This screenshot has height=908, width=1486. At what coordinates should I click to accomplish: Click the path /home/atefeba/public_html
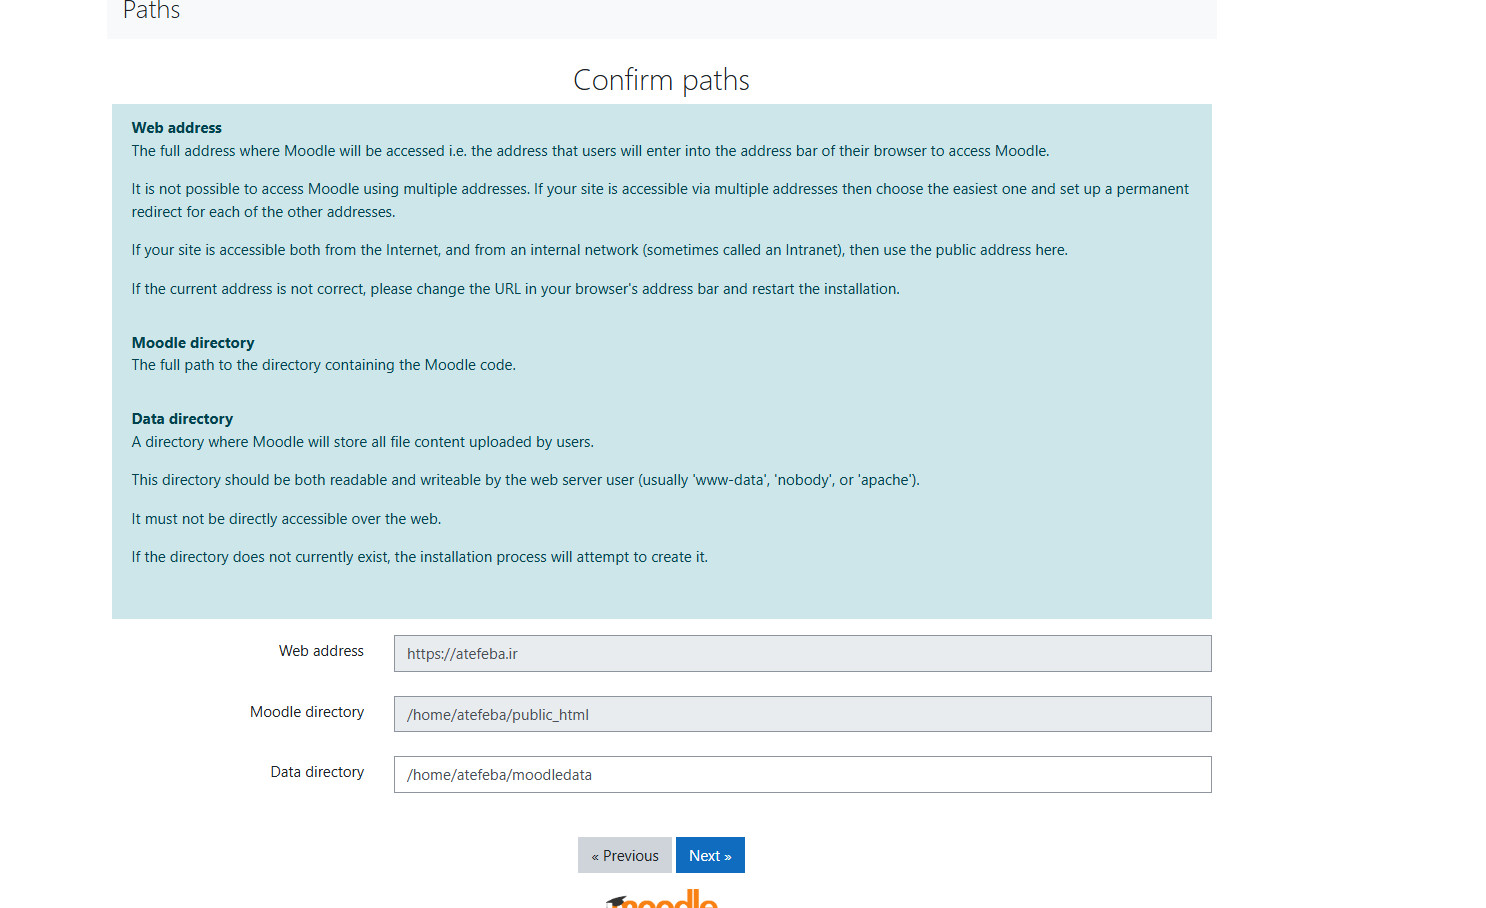498,714
